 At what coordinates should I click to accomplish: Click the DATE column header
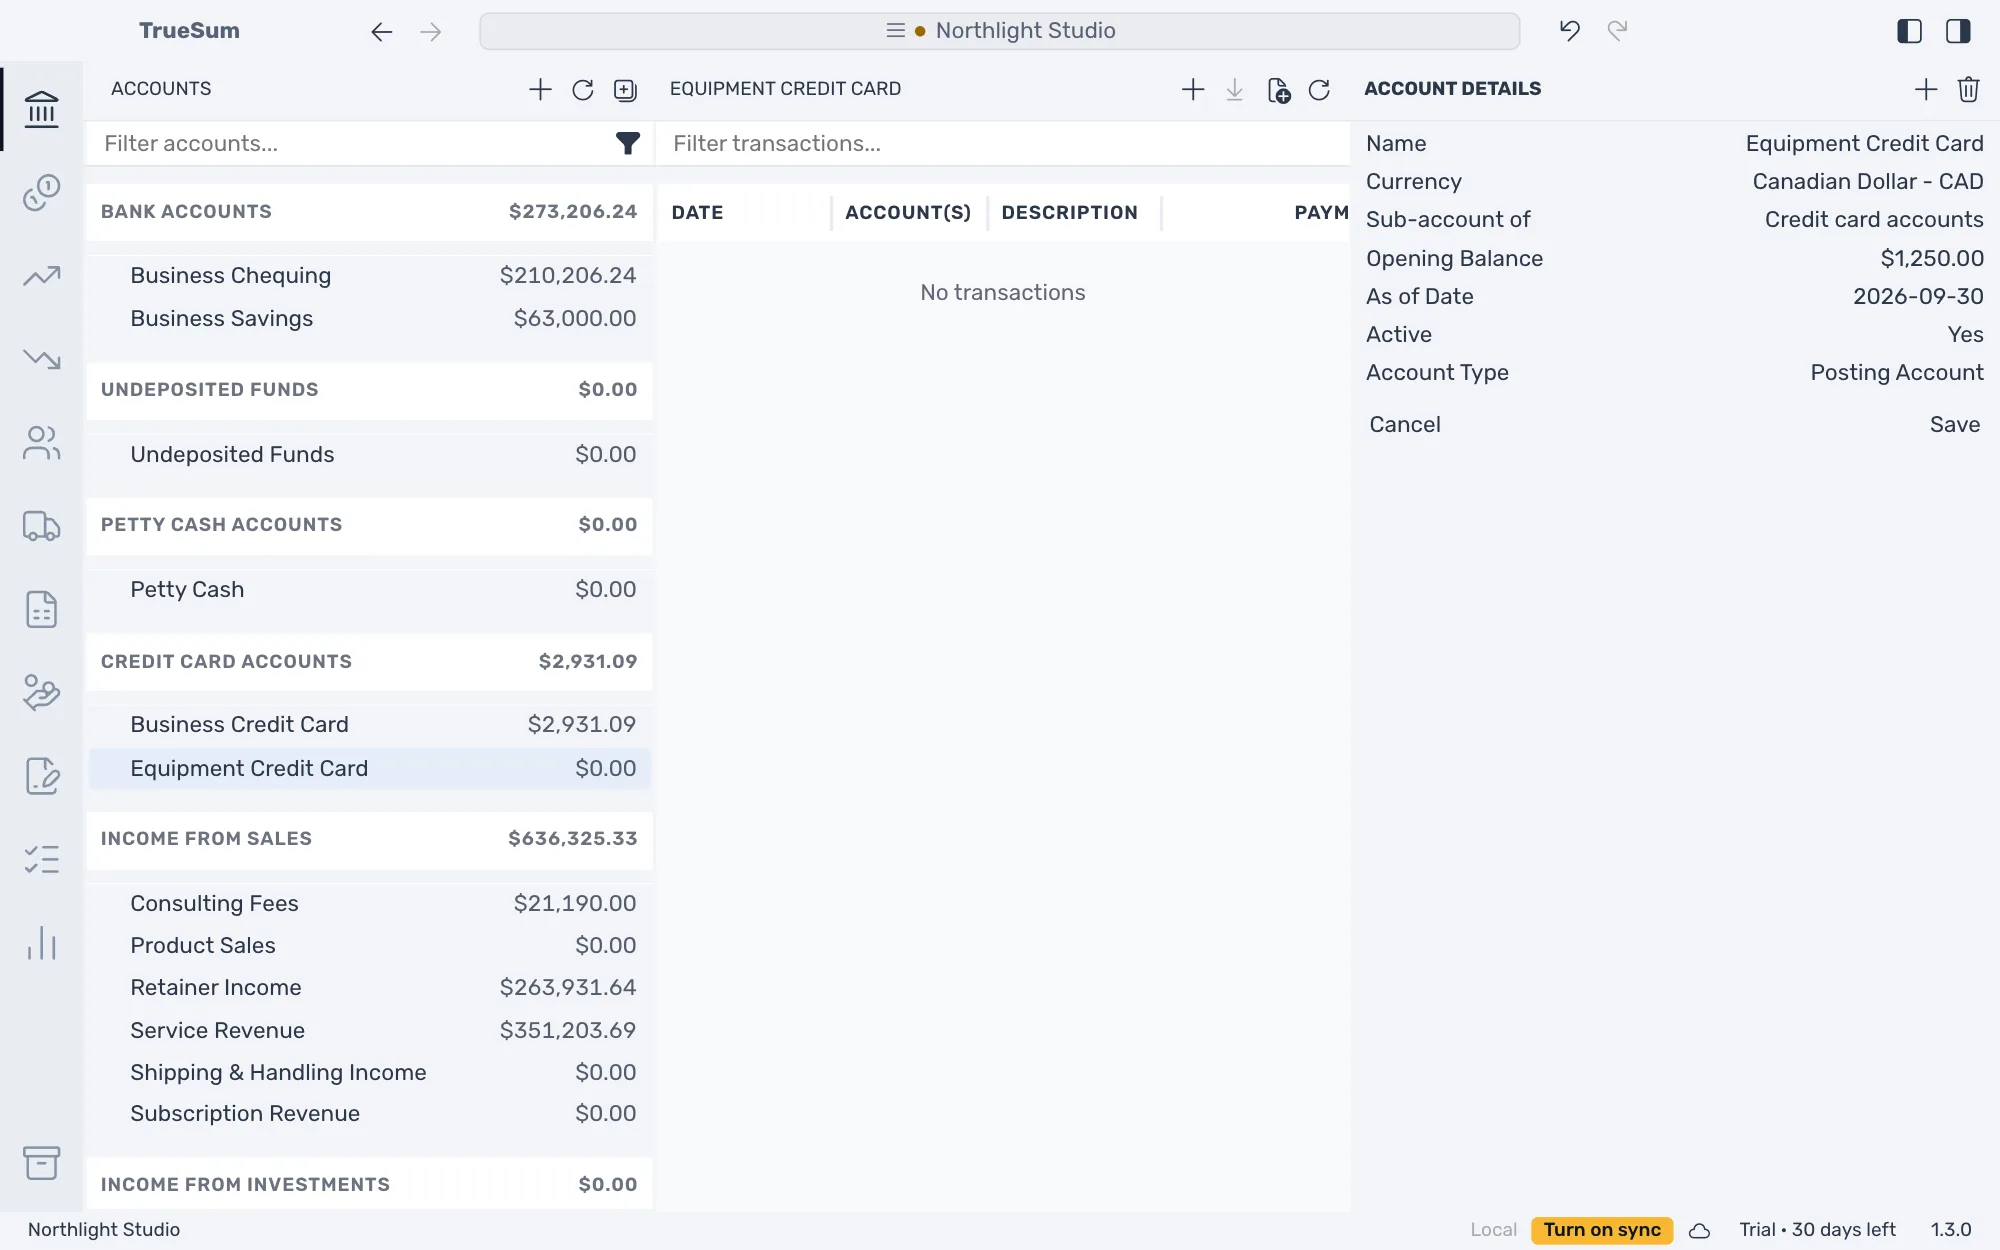[x=697, y=213]
